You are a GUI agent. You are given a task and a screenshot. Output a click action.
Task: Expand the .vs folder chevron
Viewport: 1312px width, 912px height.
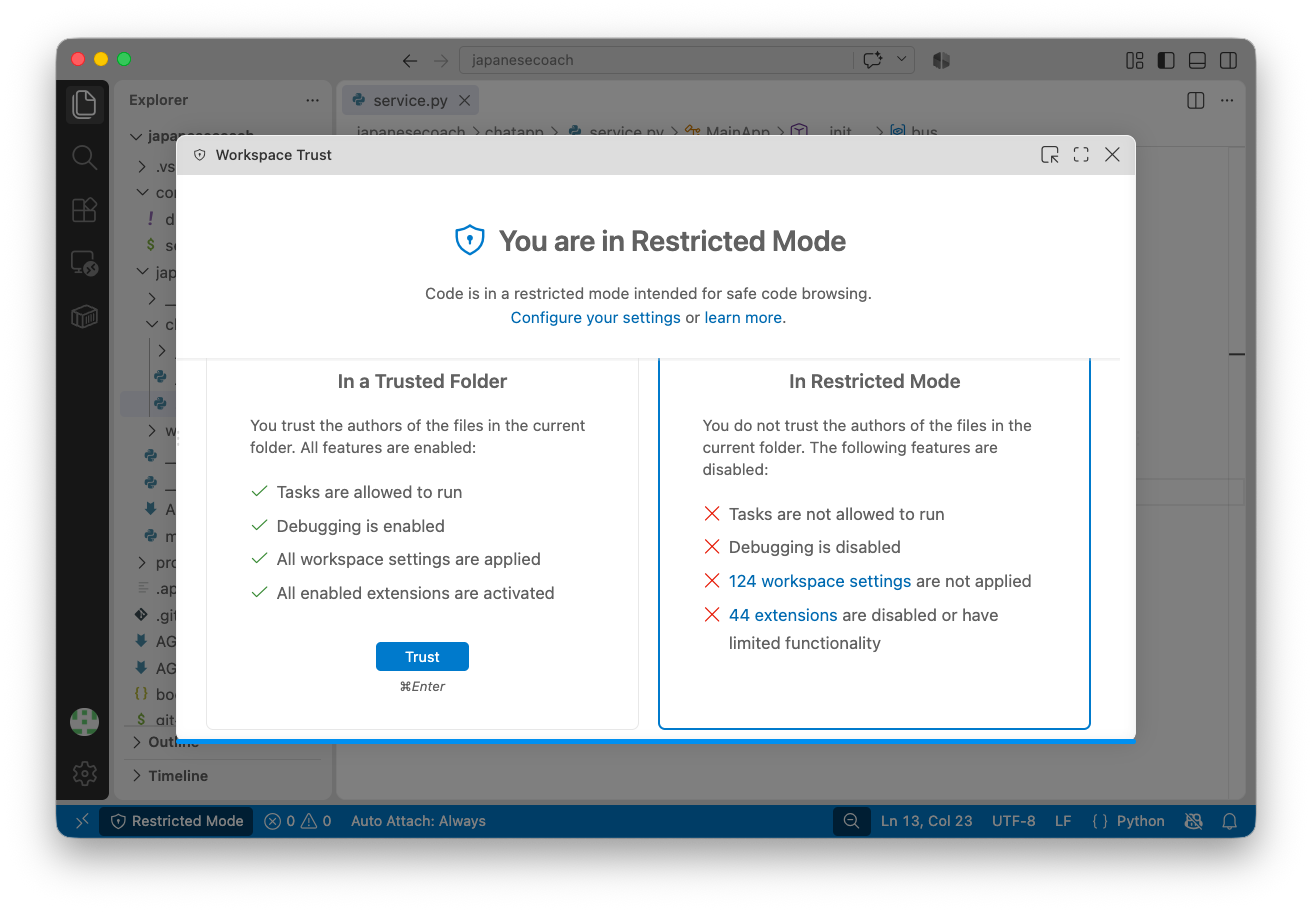(x=142, y=166)
